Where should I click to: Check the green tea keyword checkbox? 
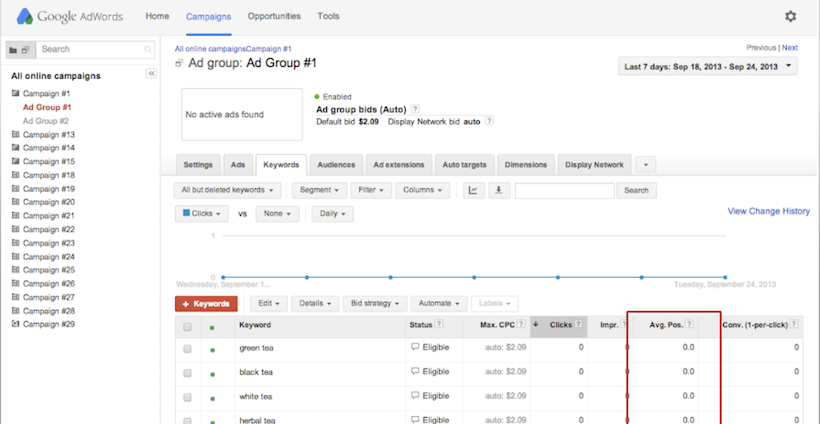pos(187,348)
